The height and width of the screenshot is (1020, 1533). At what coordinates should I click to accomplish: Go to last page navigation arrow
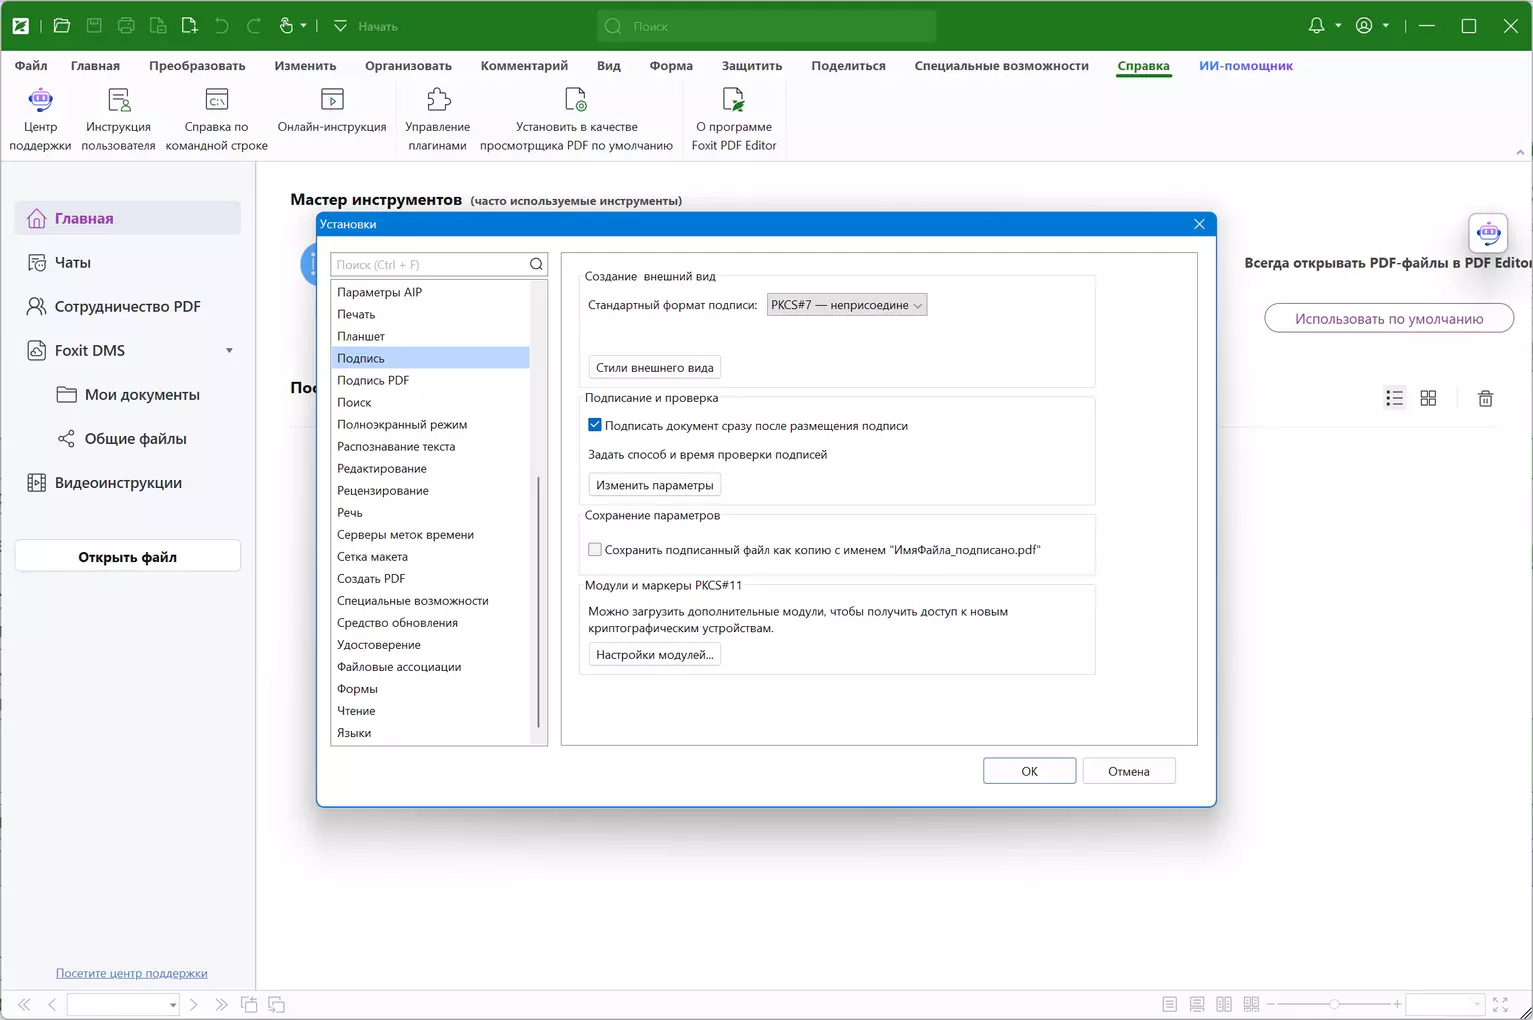tap(221, 1004)
